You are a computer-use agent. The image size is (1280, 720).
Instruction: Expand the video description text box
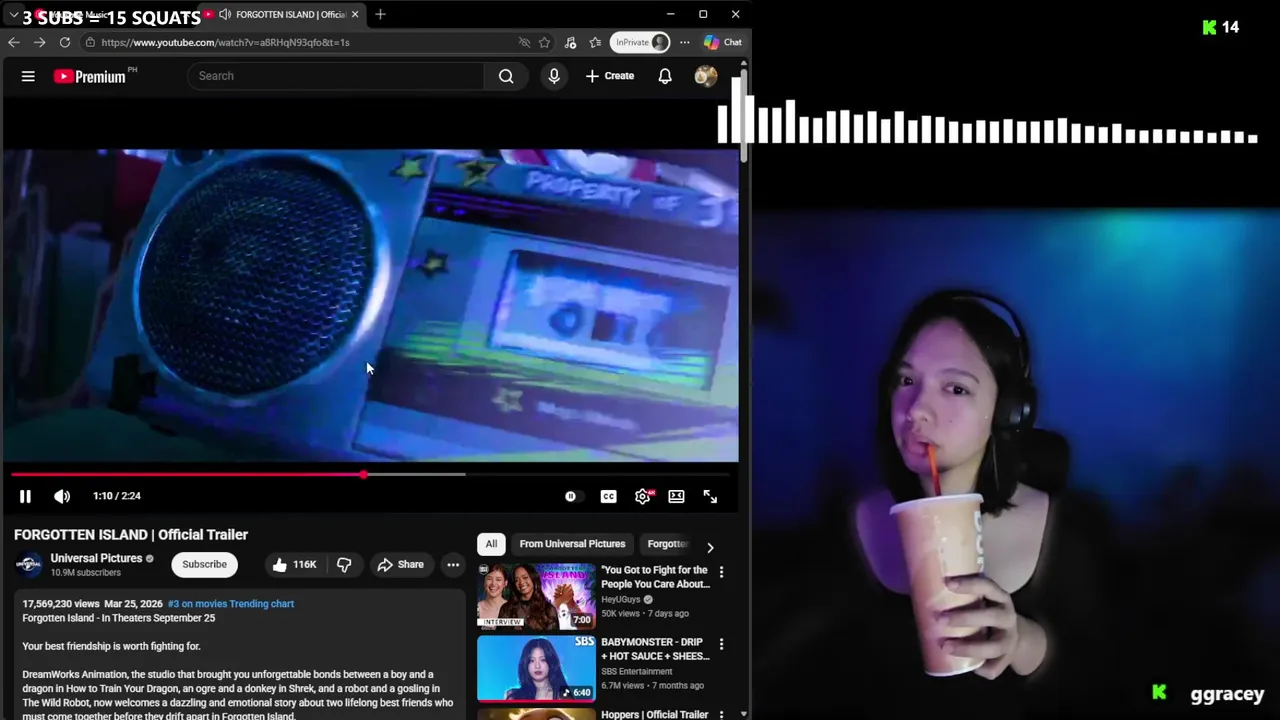click(240, 656)
